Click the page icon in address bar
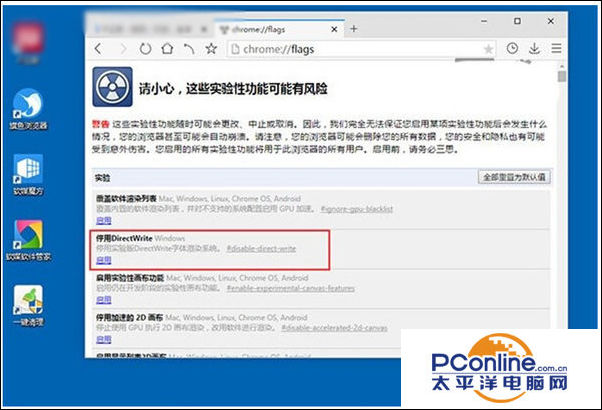Image resolution: width=602 pixels, height=410 pixels. point(235,49)
